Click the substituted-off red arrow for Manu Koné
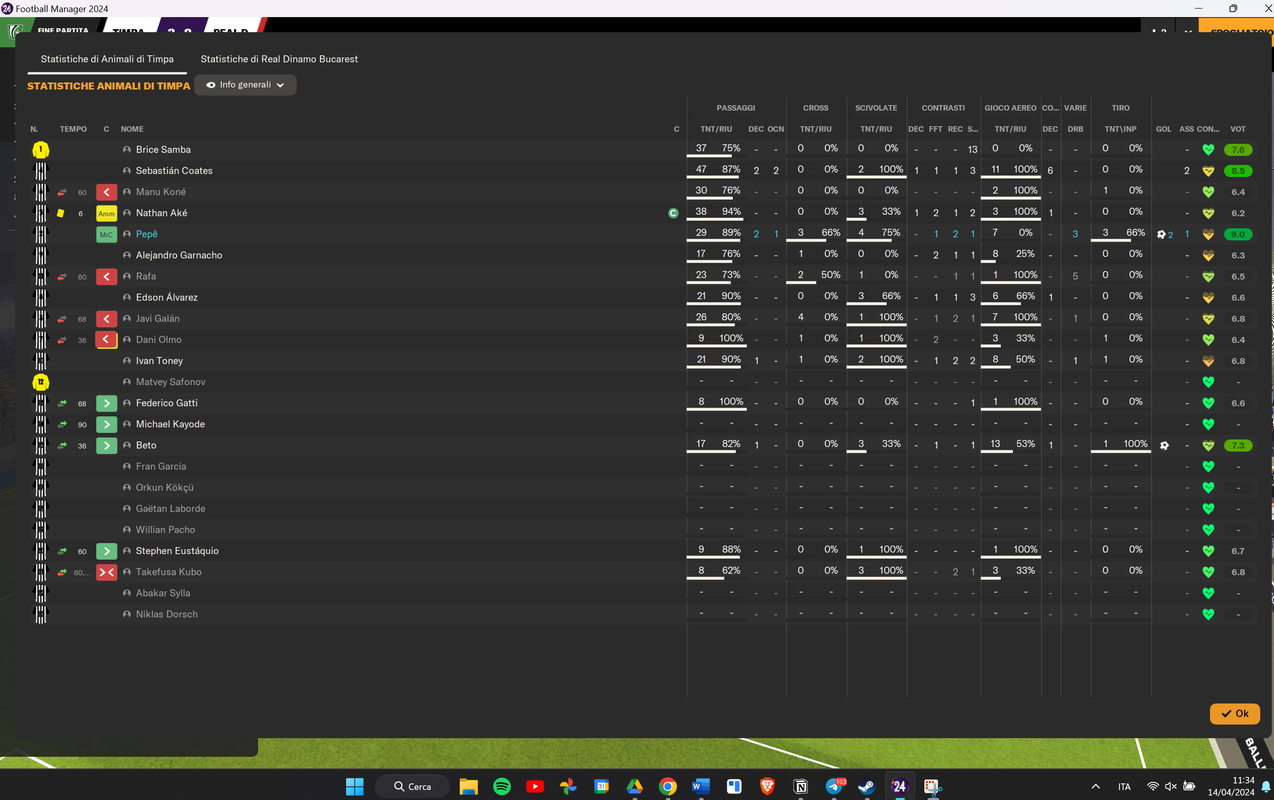 click(x=106, y=192)
